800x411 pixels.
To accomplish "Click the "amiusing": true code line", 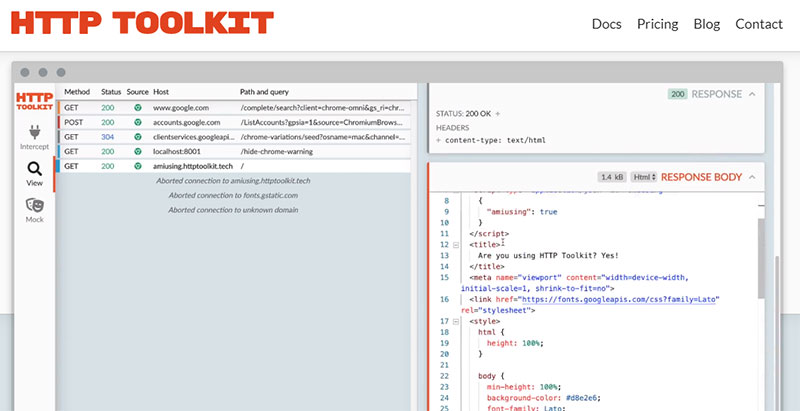I will [522, 212].
